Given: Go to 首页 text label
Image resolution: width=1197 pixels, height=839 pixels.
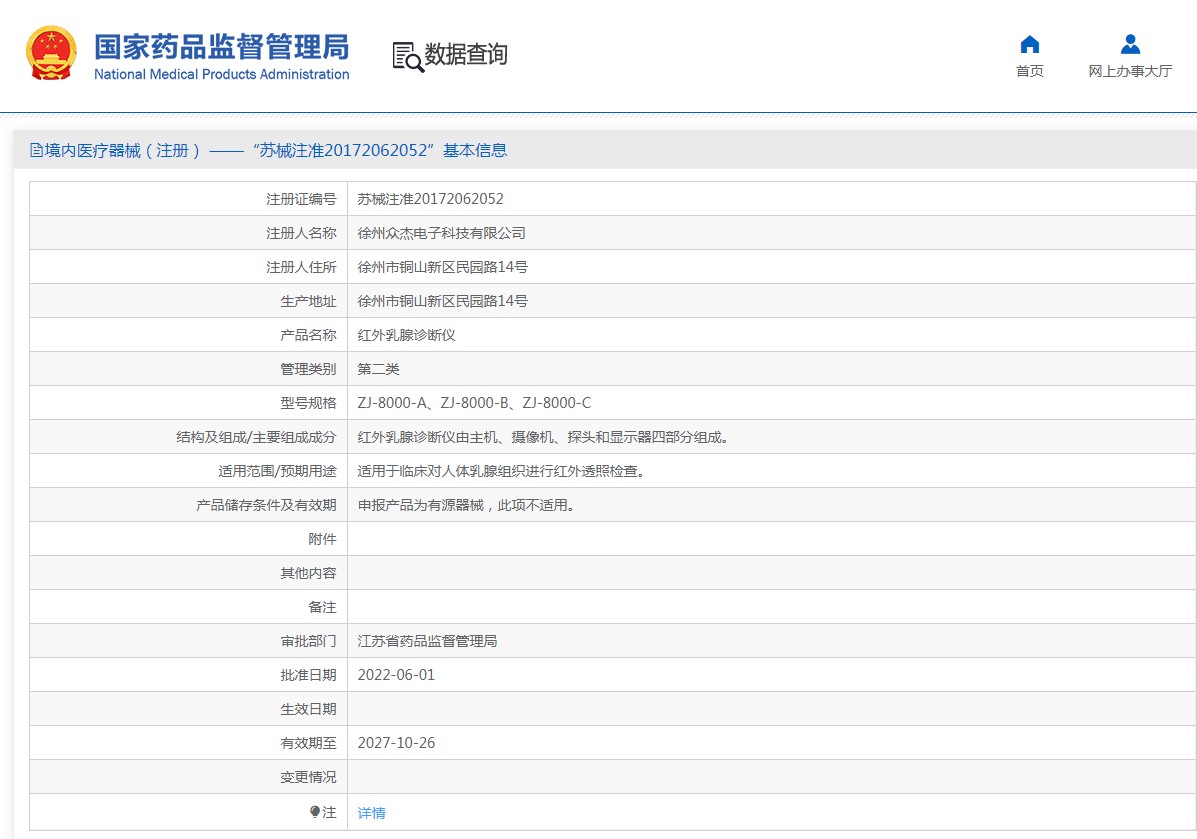Looking at the screenshot, I should pyautogui.click(x=1029, y=71).
